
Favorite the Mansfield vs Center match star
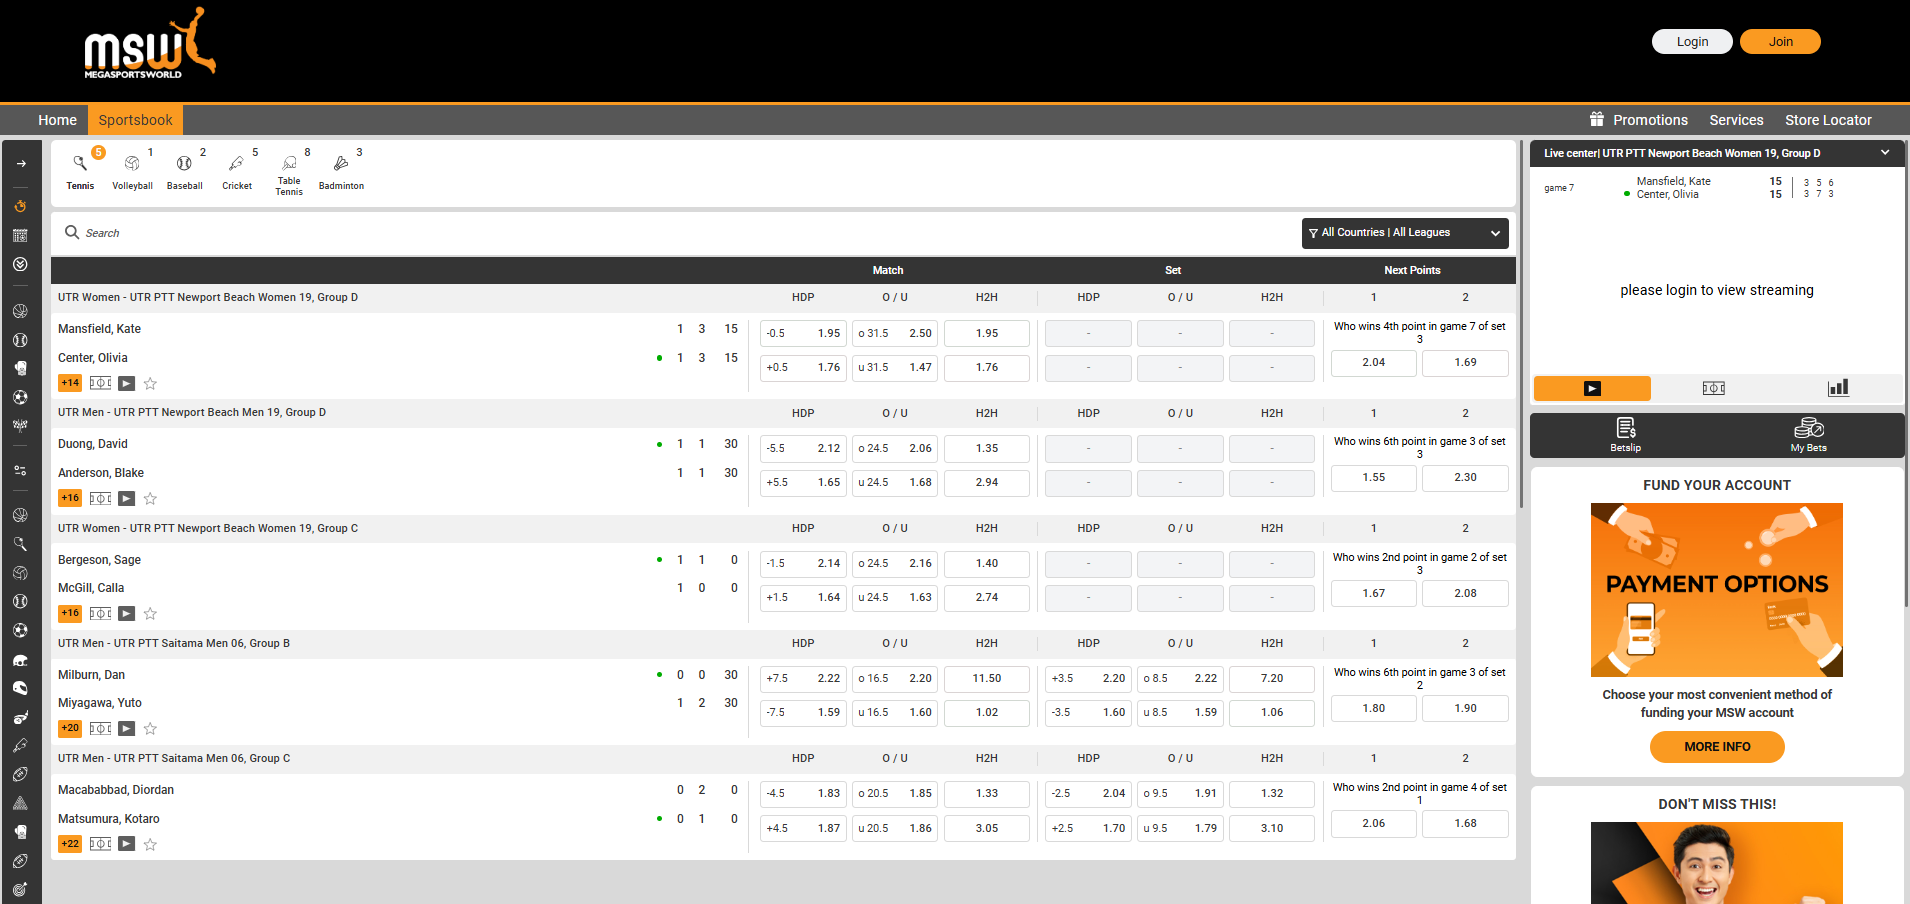pyautogui.click(x=150, y=383)
